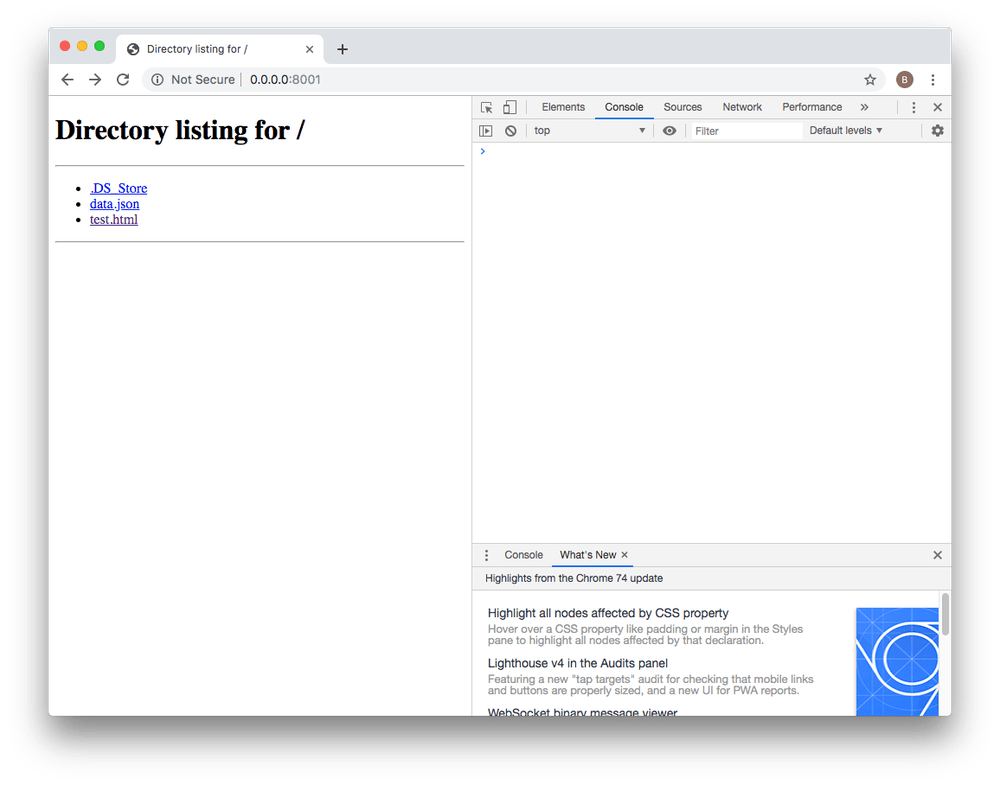The height and width of the screenshot is (785, 1000).
Task: Open the test.html link
Action: tap(113, 219)
